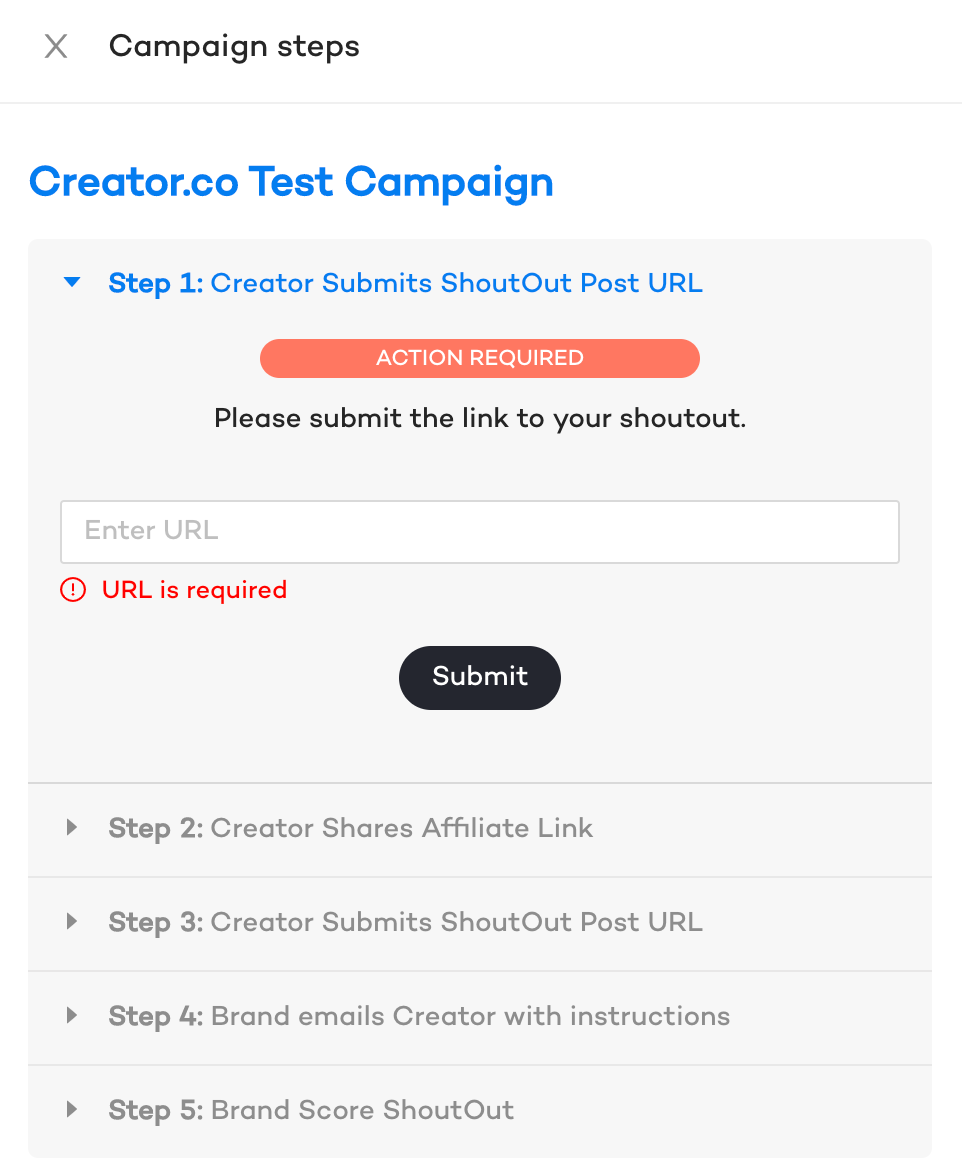The image size is (962, 1166).
Task: Click the 'URL is required' error message
Action: click(194, 590)
